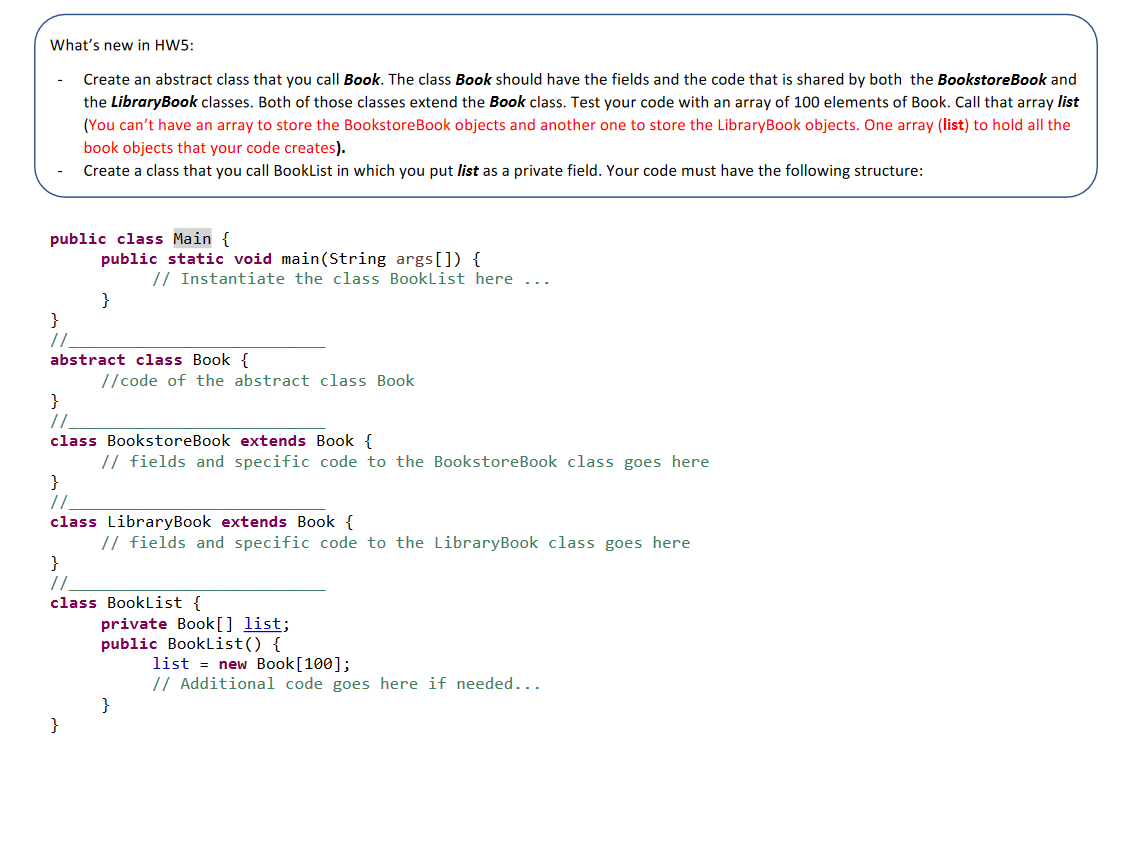This screenshot has height=863, width=1139.
Task: Select the comment Instantiate the class BookList
Action: click(348, 278)
